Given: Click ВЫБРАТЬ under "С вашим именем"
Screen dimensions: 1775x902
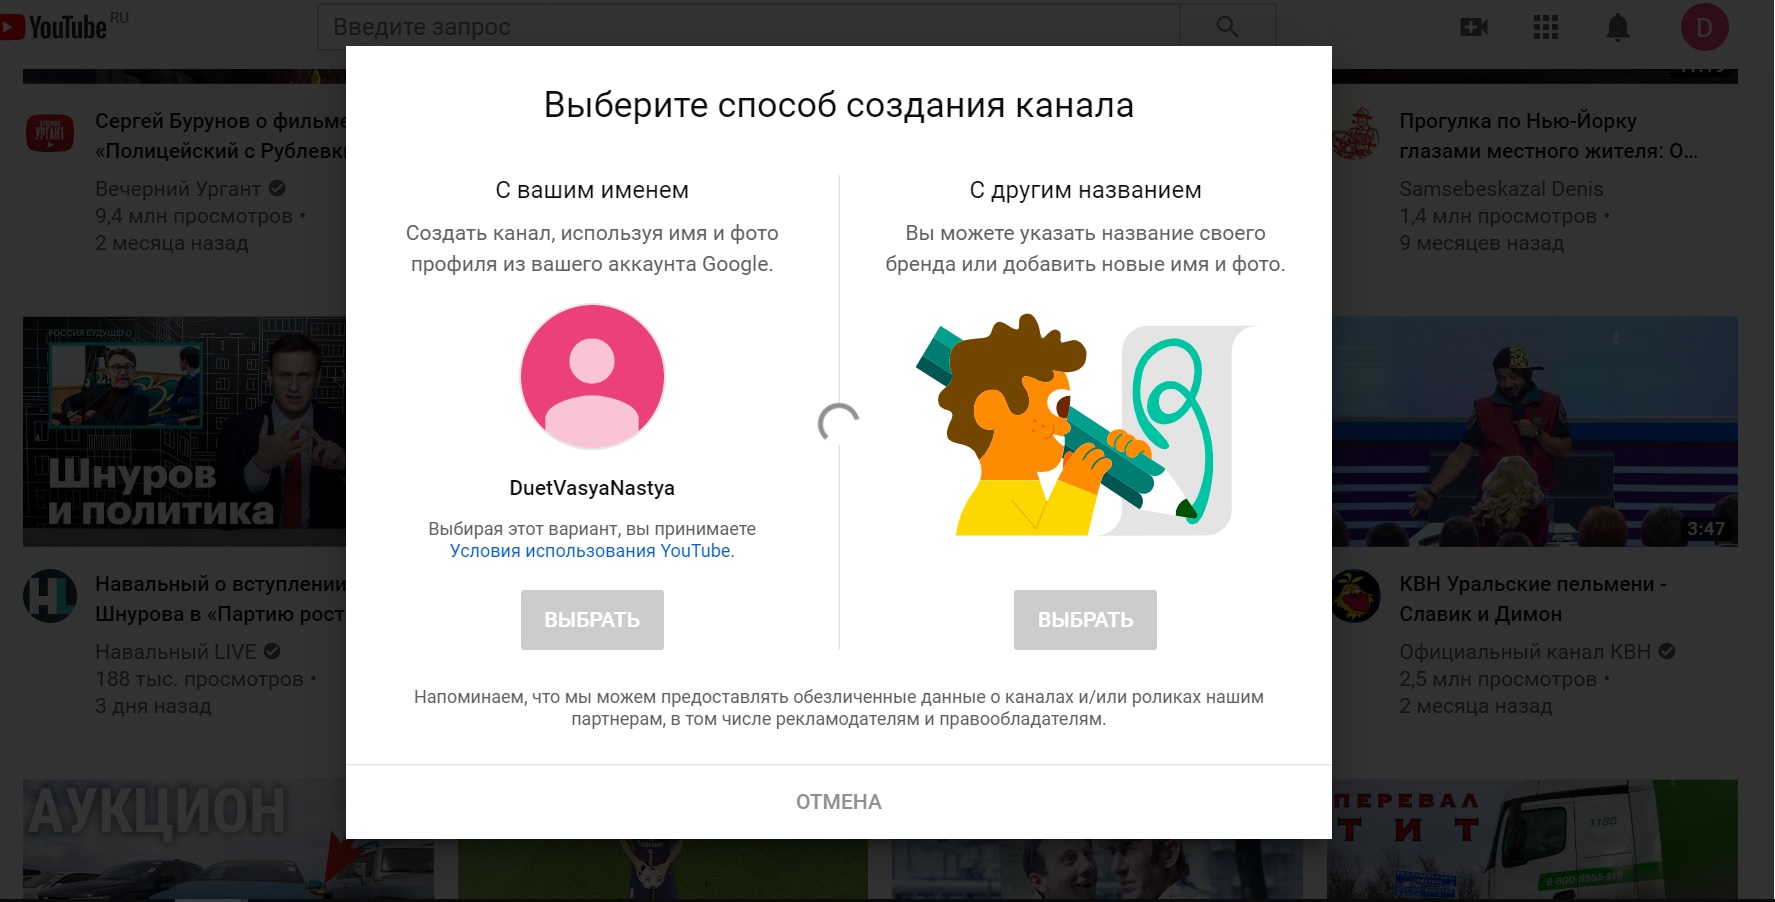Looking at the screenshot, I should [x=592, y=620].
